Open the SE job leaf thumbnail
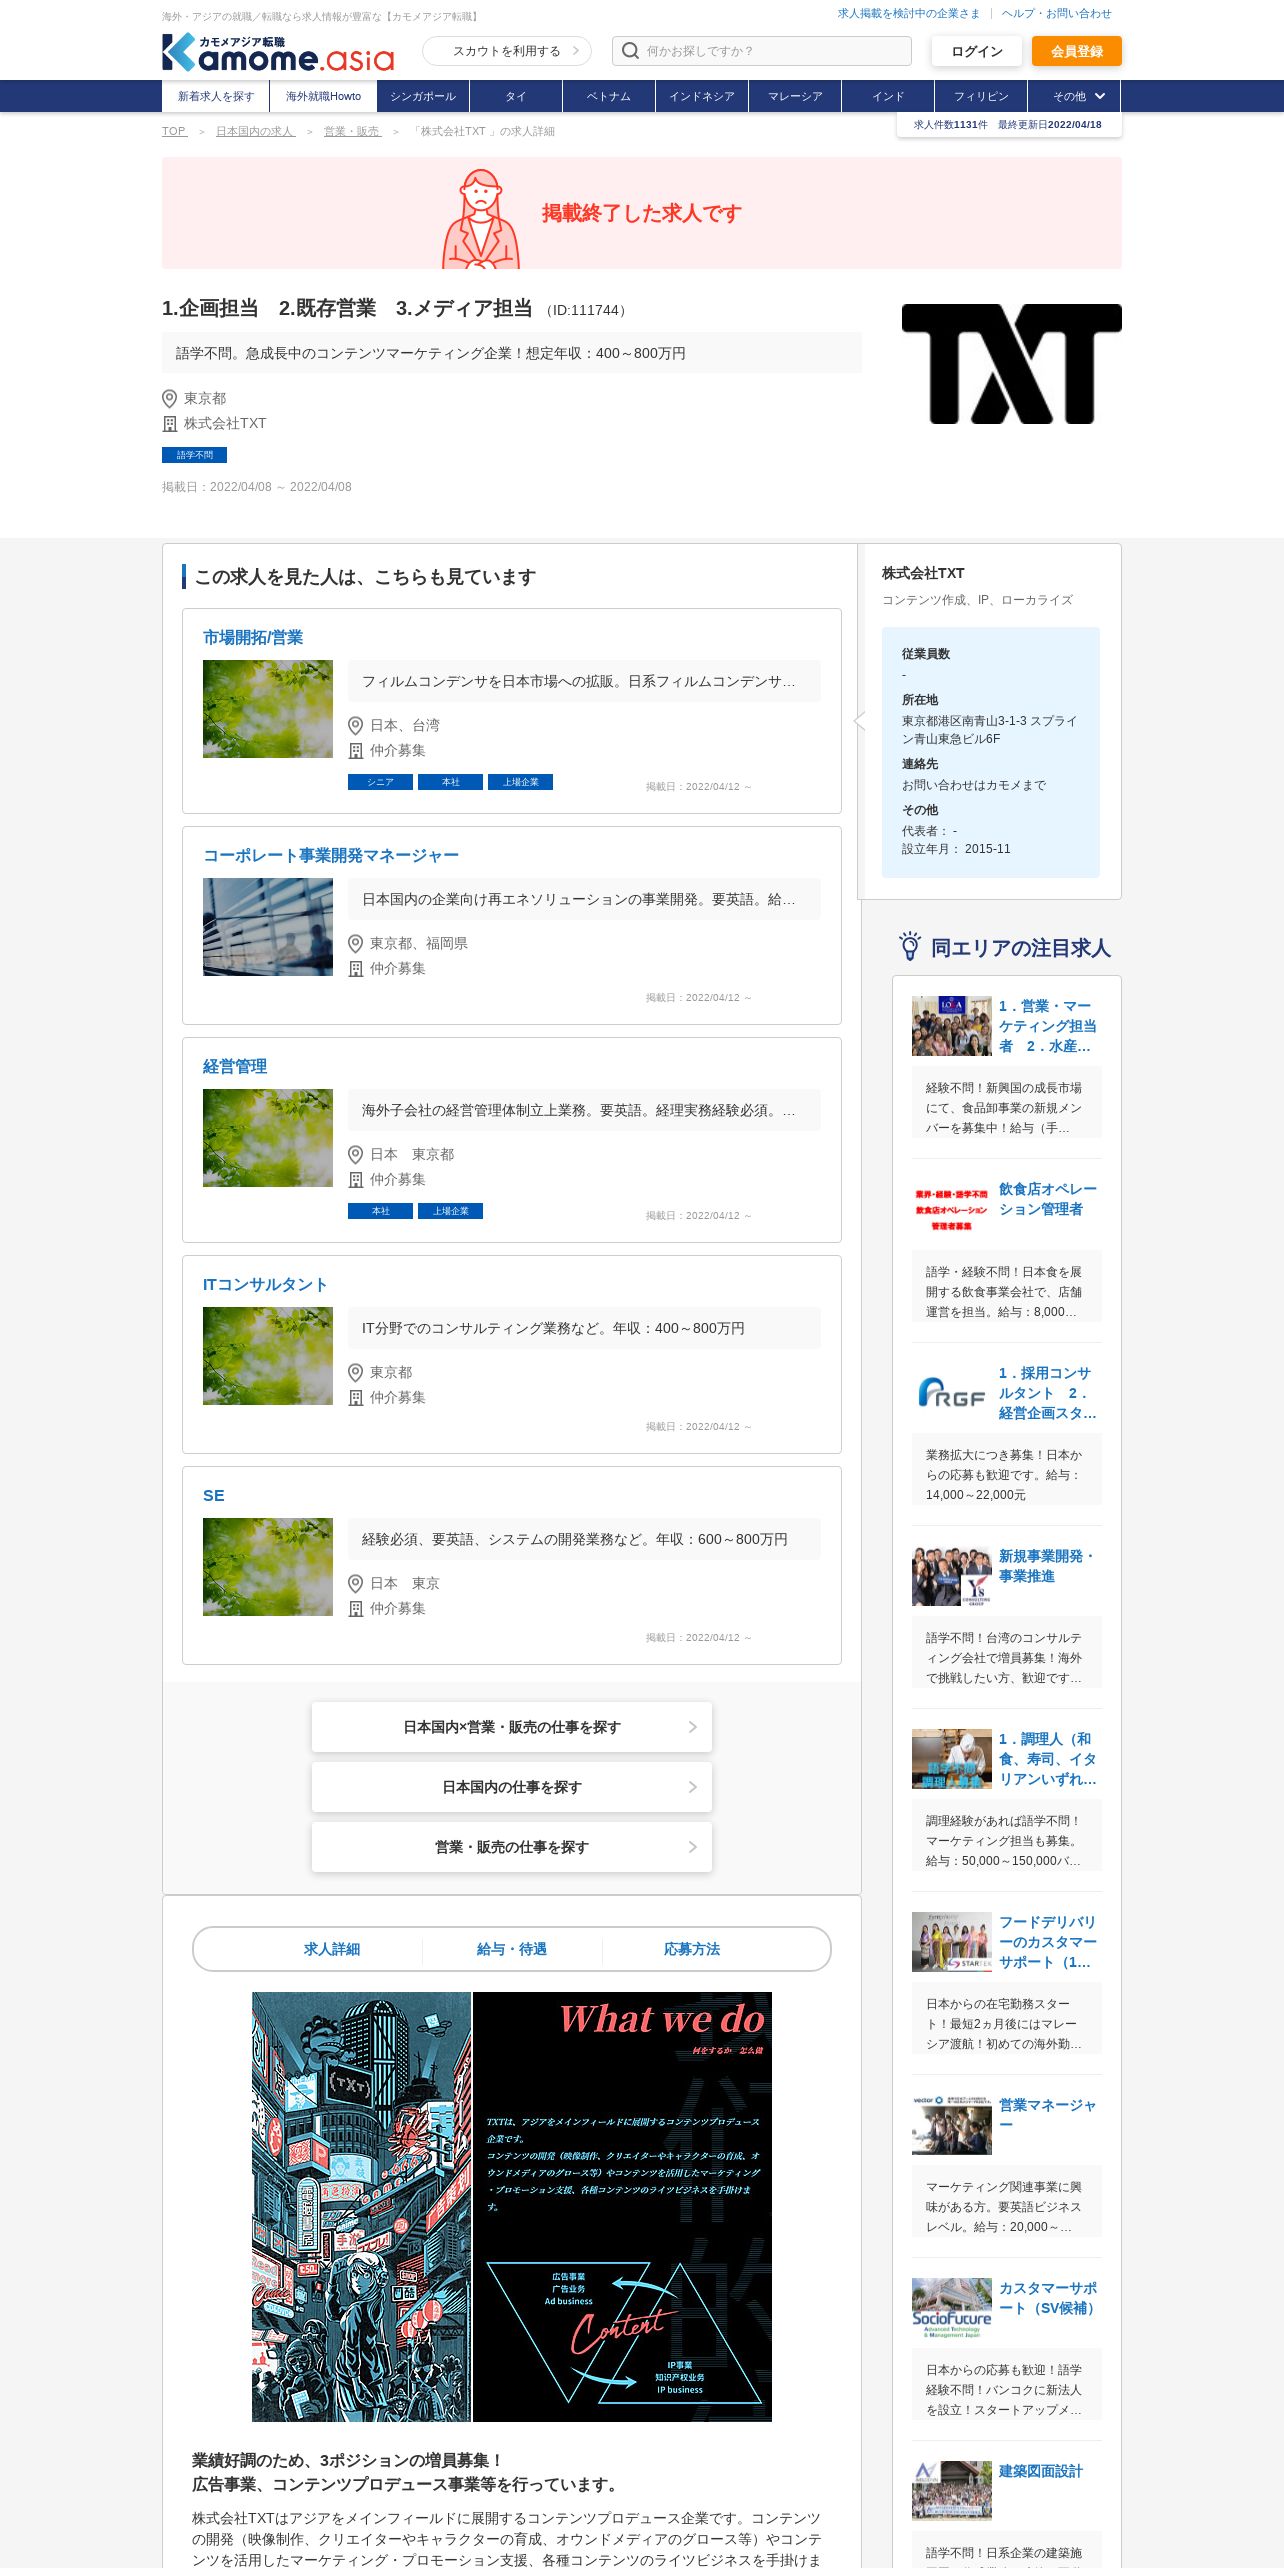The width and height of the screenshot is (1284, 2568). tap(268, 1567)
